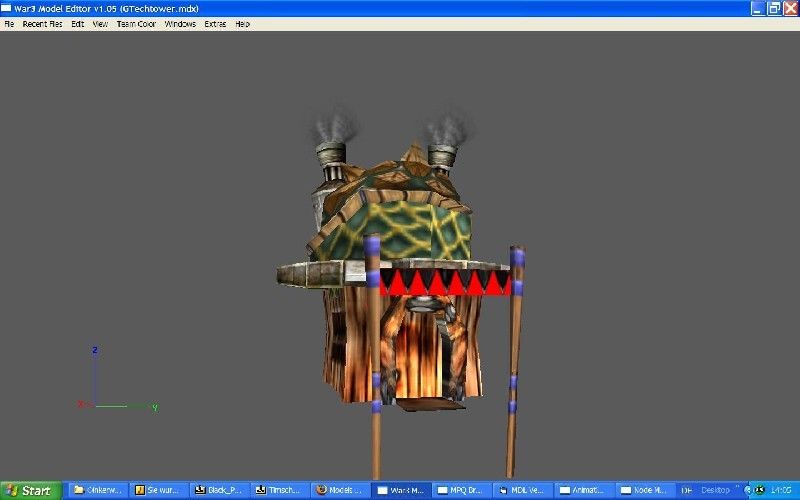Switch to the Animat... taskbar button
The image size is (800, 500).
click(x=584, y=490)
